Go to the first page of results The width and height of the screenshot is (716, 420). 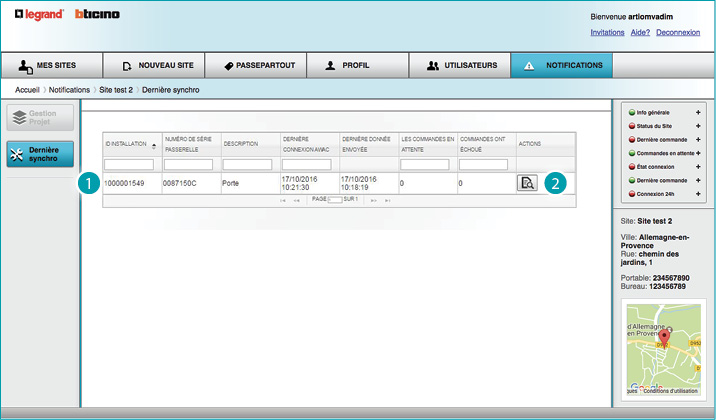(x=283, y=200)
